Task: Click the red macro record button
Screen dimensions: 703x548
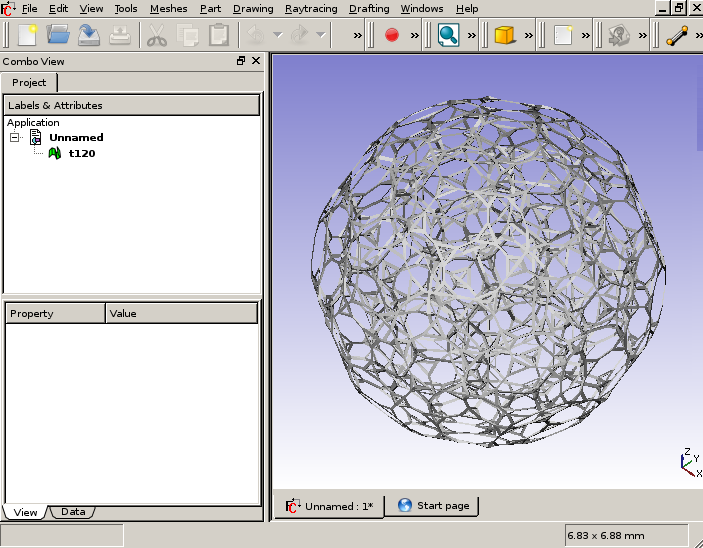Action: click(392, 35)
